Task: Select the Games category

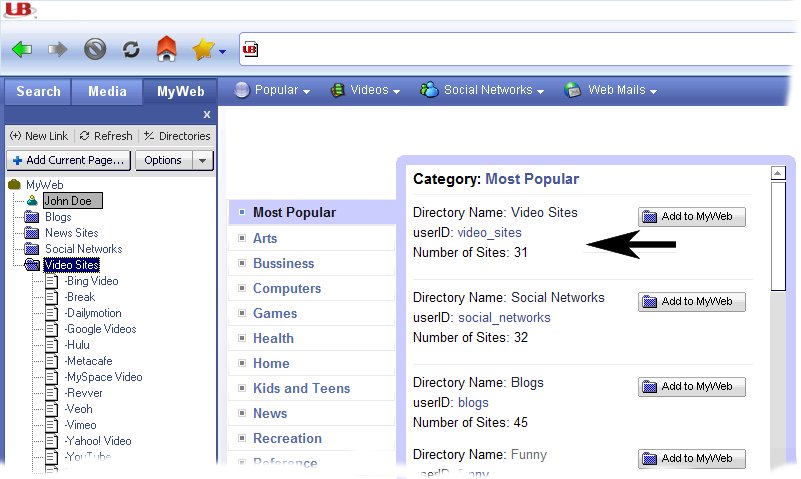Action: coord(312,314)
